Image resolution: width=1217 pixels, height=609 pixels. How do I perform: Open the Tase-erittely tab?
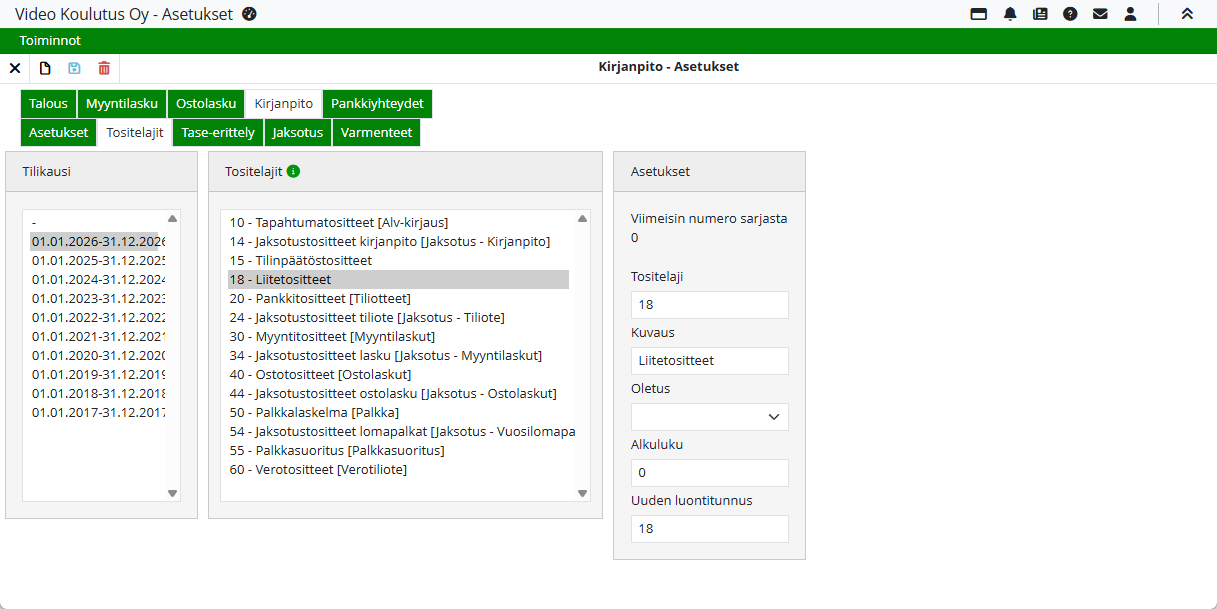(217, 132)
